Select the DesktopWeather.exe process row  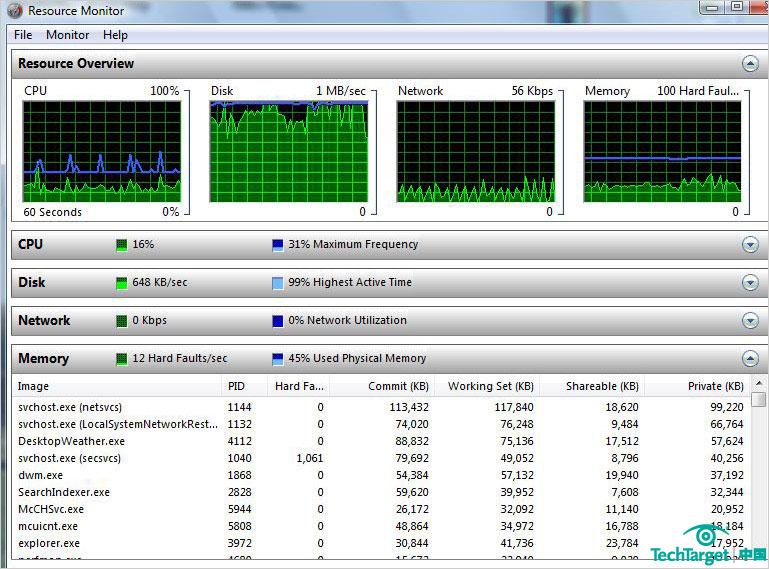(71, 441)
